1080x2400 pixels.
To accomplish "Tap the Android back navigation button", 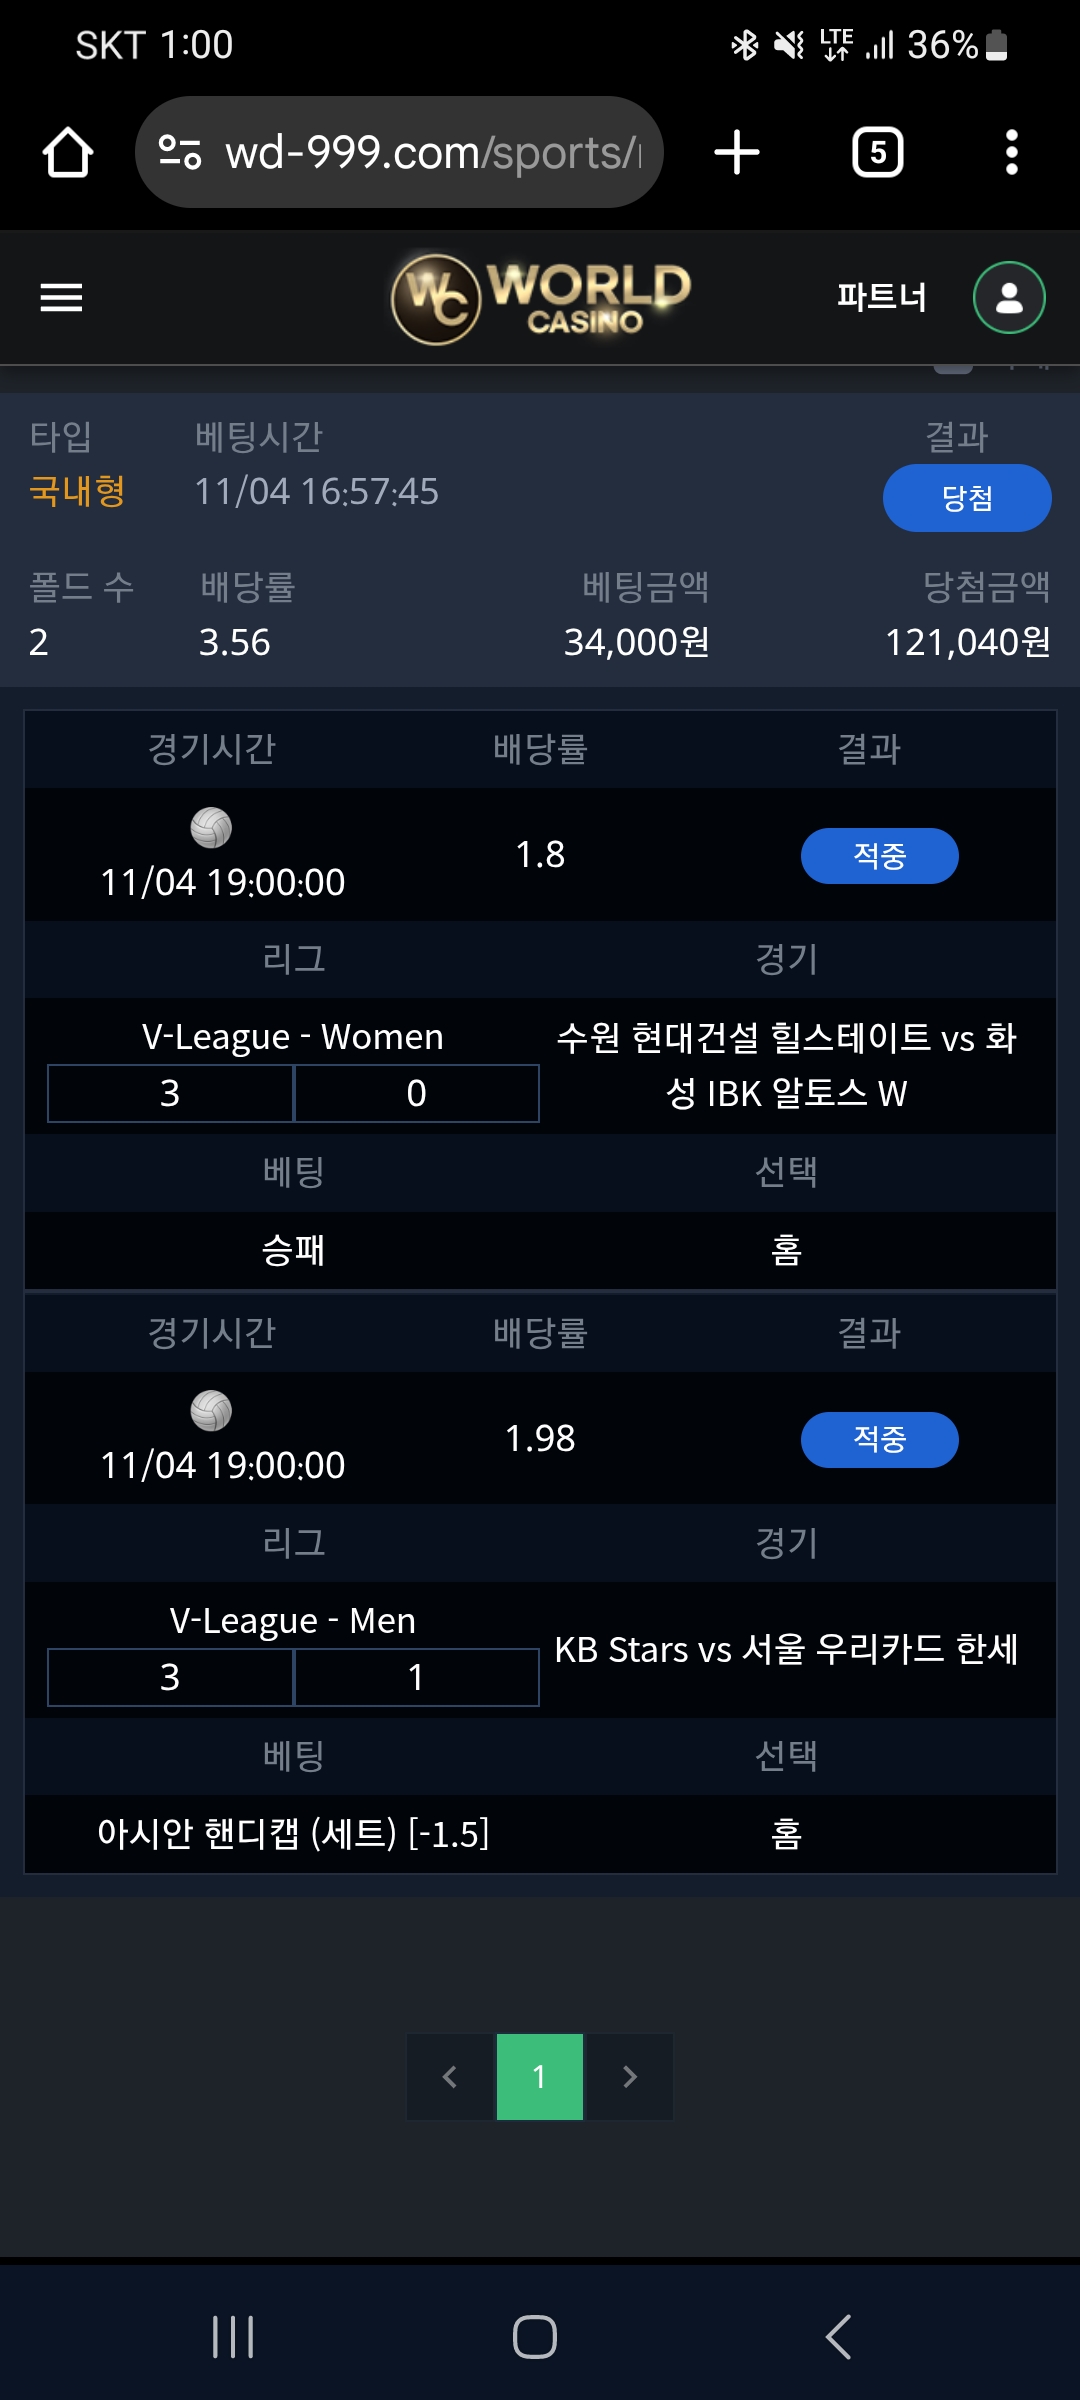I will [x=838, y=2337].
